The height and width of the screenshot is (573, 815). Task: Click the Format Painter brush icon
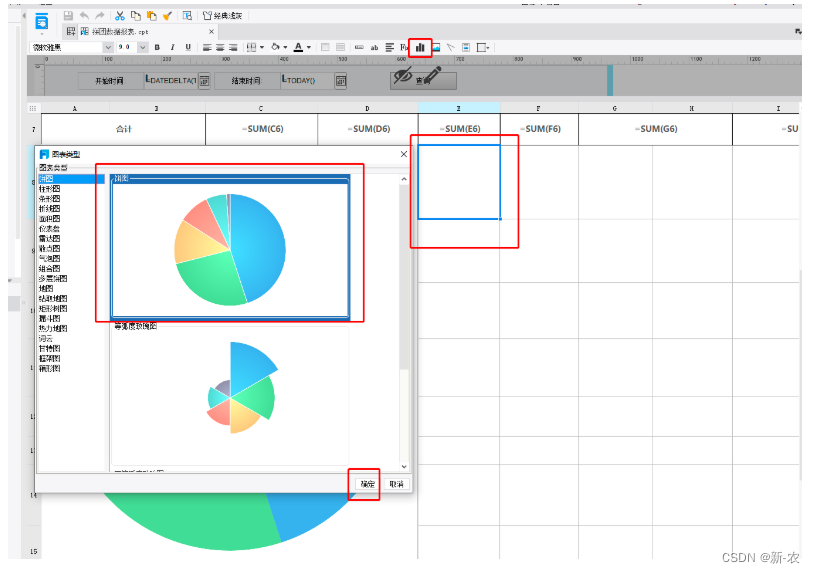pyautogui.click(x=167, y=16)
